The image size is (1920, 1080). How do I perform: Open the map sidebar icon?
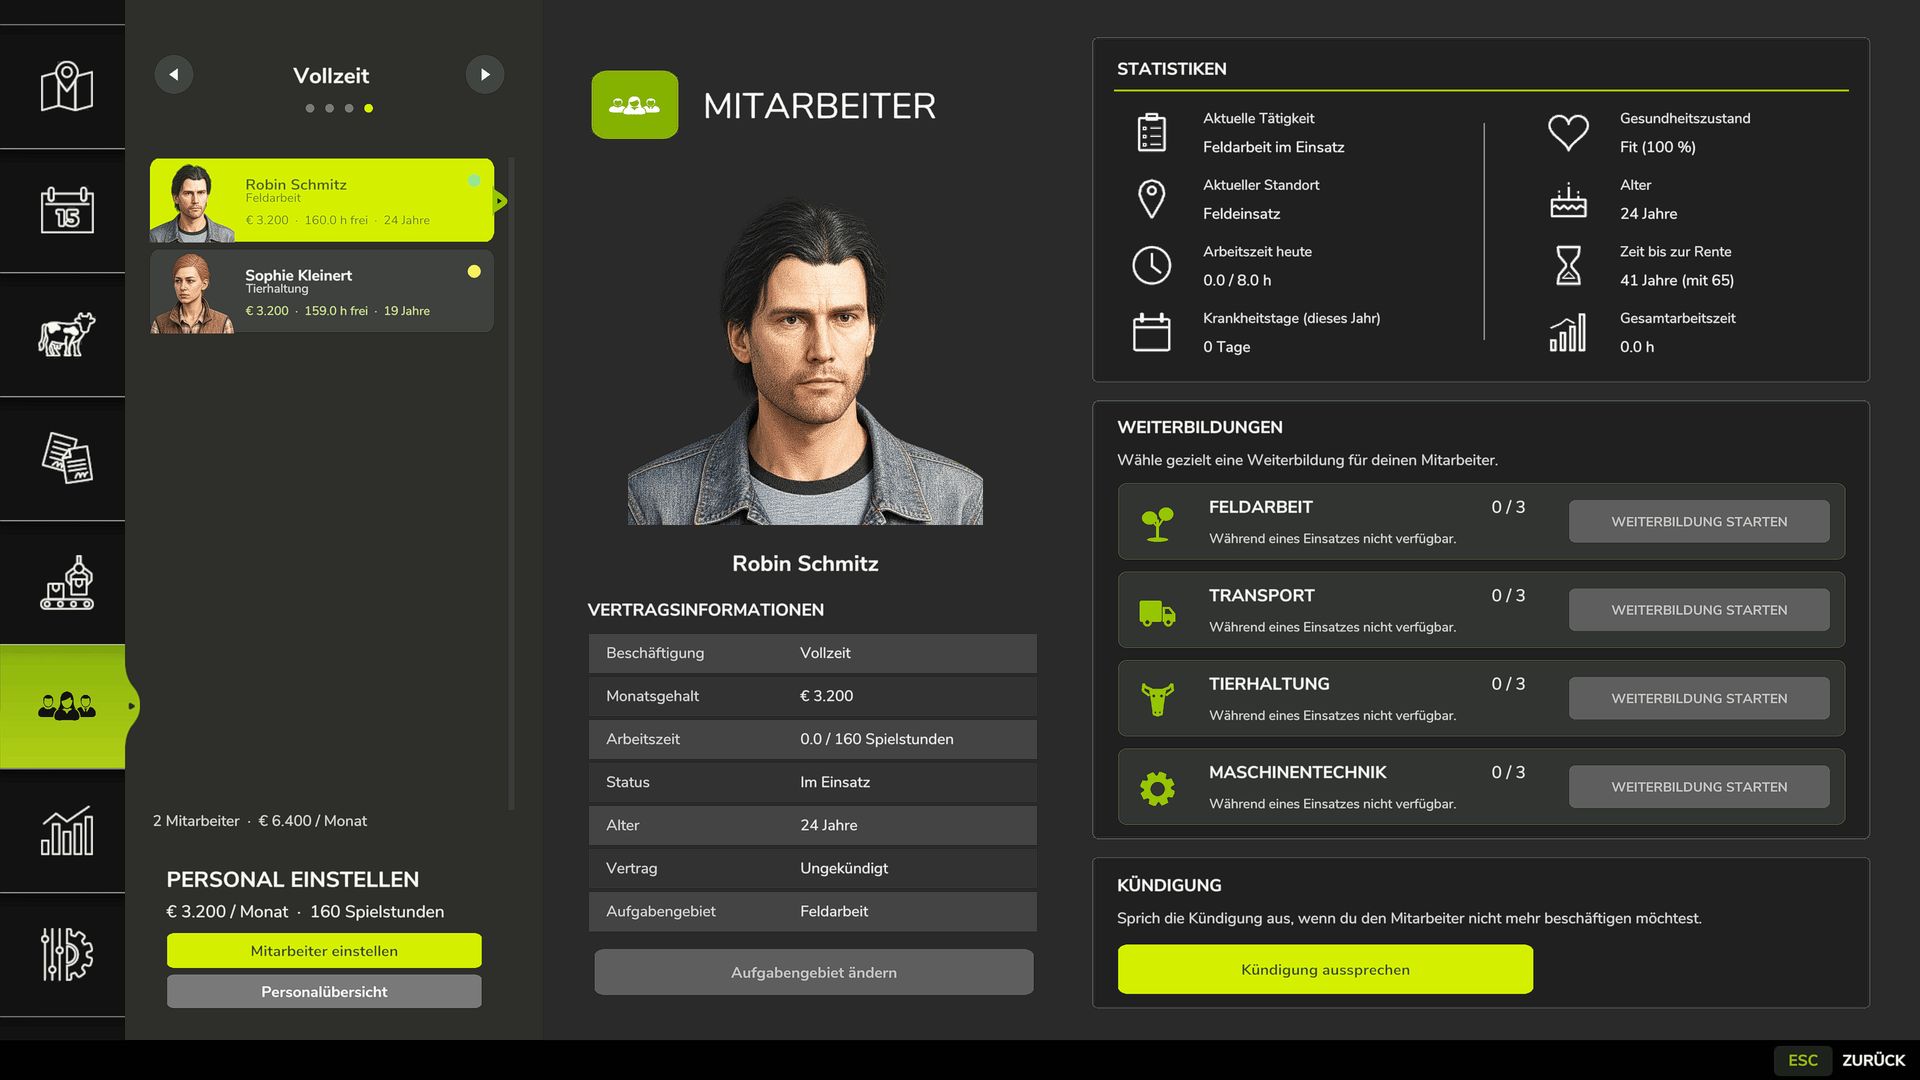[66, 87]
